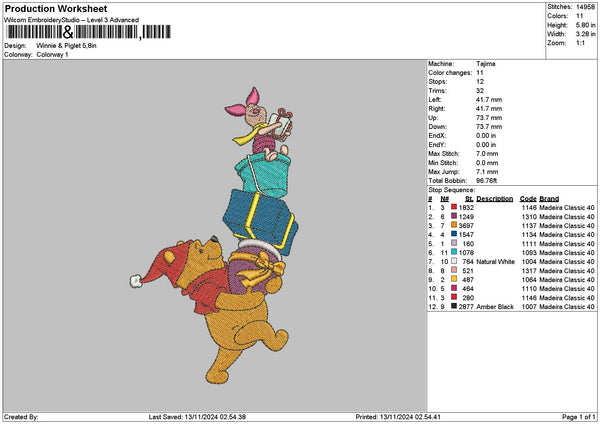
Task: Click the "Down:" measurement label
Action: (437, 127)
